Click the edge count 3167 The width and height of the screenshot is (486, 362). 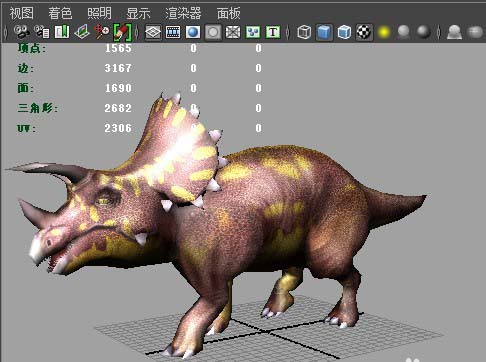118,68
